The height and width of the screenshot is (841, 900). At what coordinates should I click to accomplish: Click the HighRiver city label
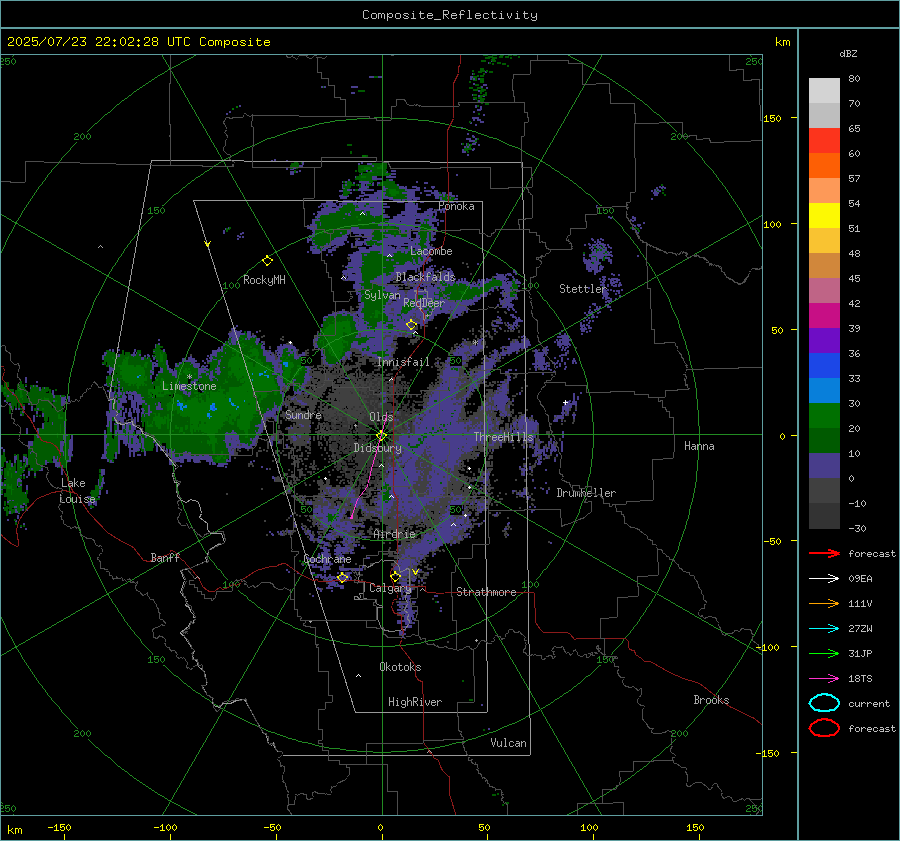[x=415, y=702]
